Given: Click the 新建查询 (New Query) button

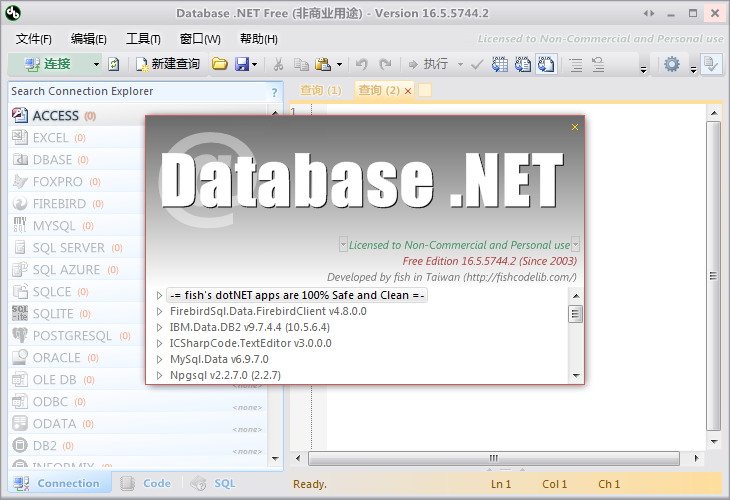Looking at the screenshot, I should 168,64.
